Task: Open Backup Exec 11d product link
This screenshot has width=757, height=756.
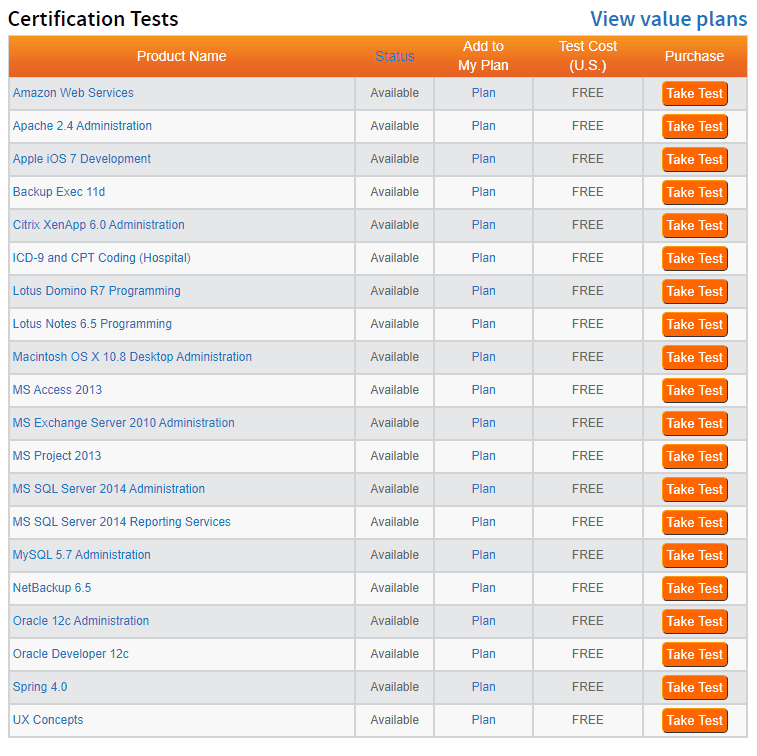Action: (58, 192)
